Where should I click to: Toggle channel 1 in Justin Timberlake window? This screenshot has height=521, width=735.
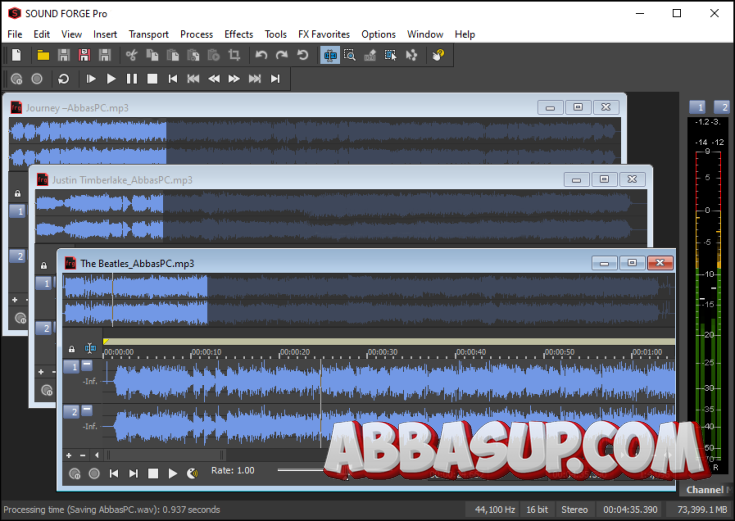[x=44, y=283]
